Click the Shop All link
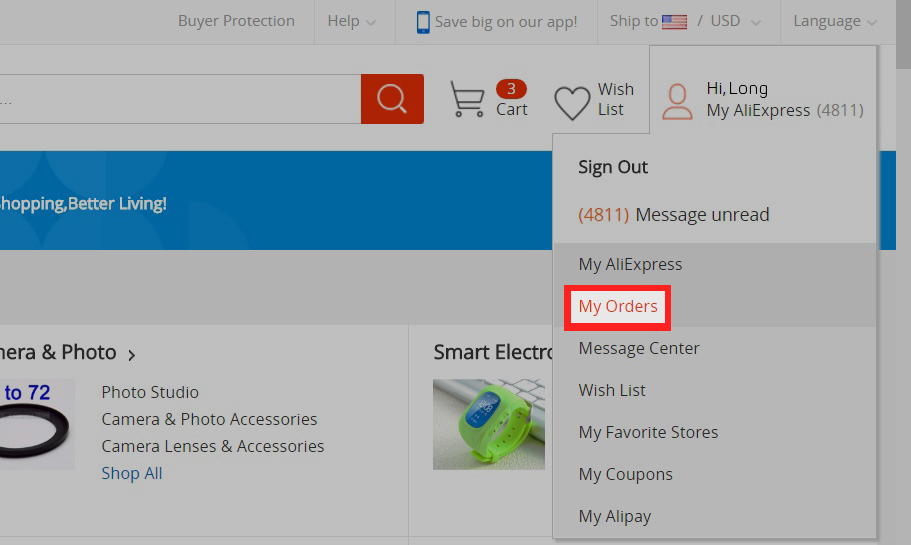This screenshot has height=545, width=911. pos(131,473)
